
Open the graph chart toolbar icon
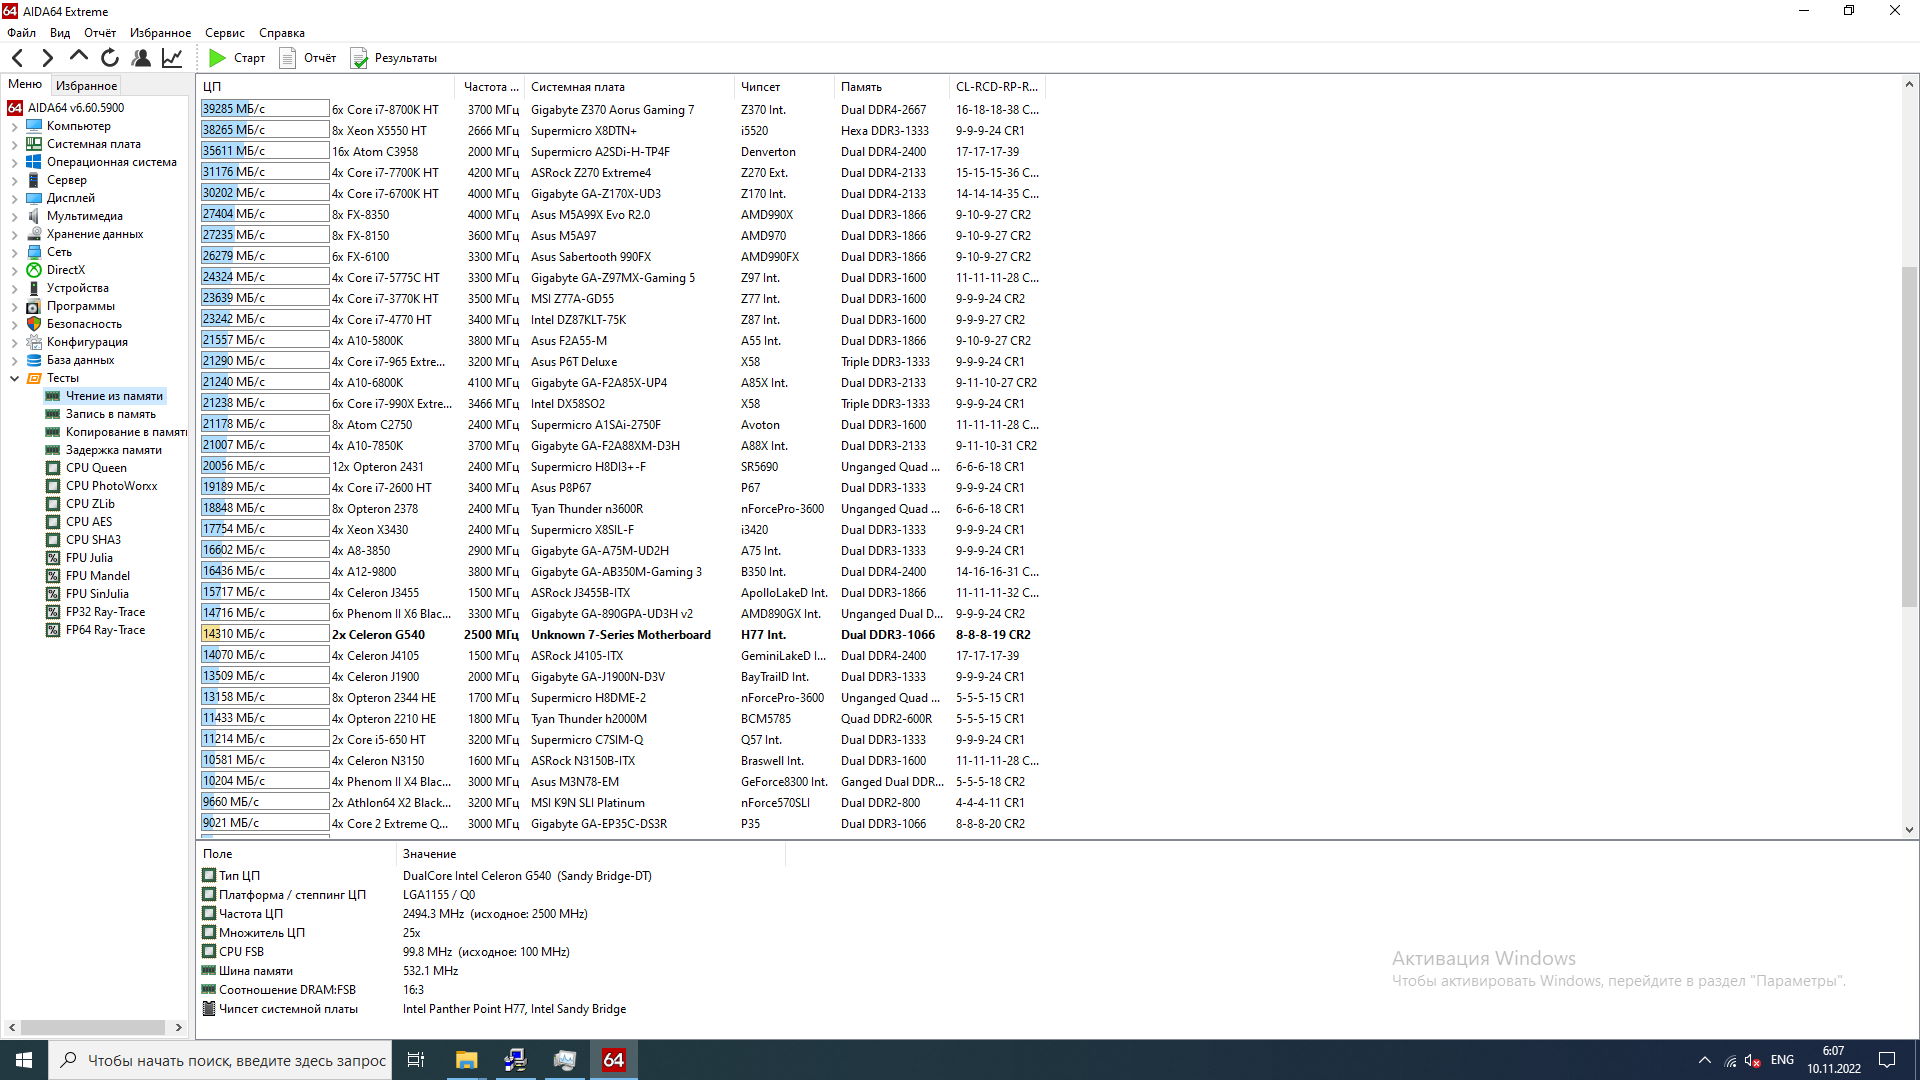tap(172, 58)
